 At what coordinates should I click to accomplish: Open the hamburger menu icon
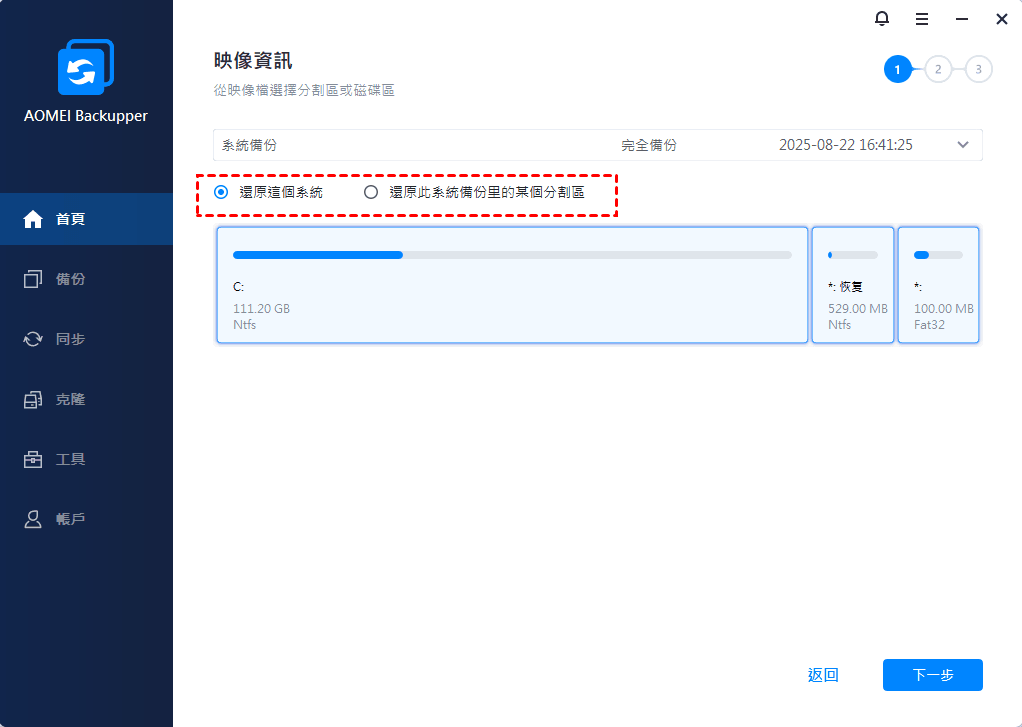tap(922, 19)
